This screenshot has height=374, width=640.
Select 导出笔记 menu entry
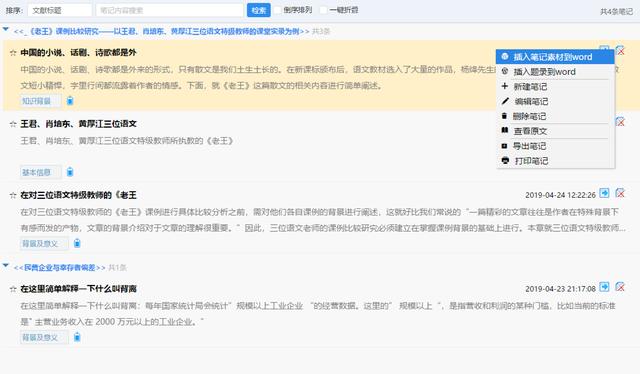pyautogui.click(x=555, y=146)
